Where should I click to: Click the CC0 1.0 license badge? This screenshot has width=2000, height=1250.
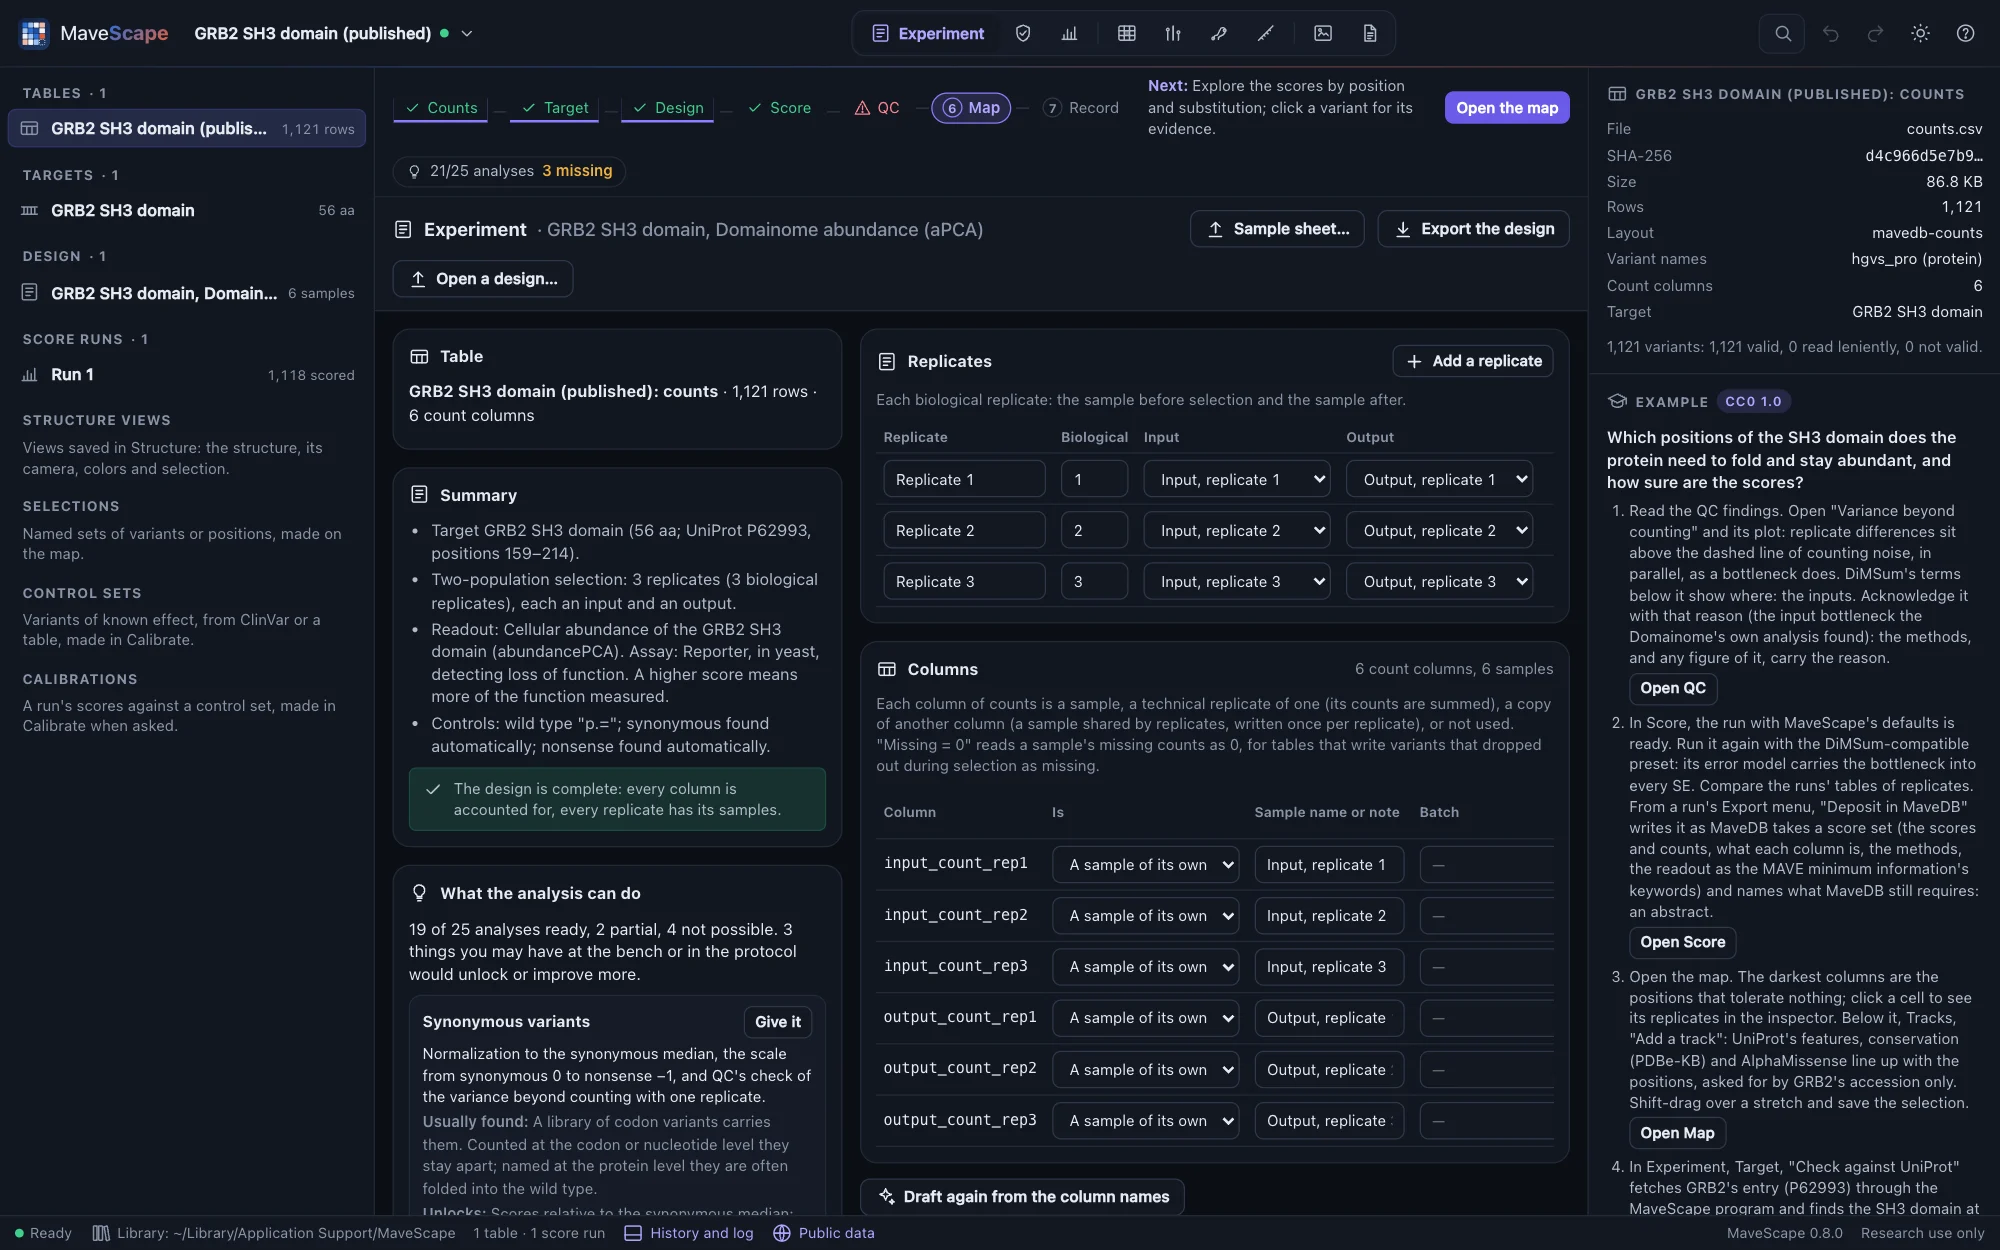pyautogui.click(x=1753, y=401)
